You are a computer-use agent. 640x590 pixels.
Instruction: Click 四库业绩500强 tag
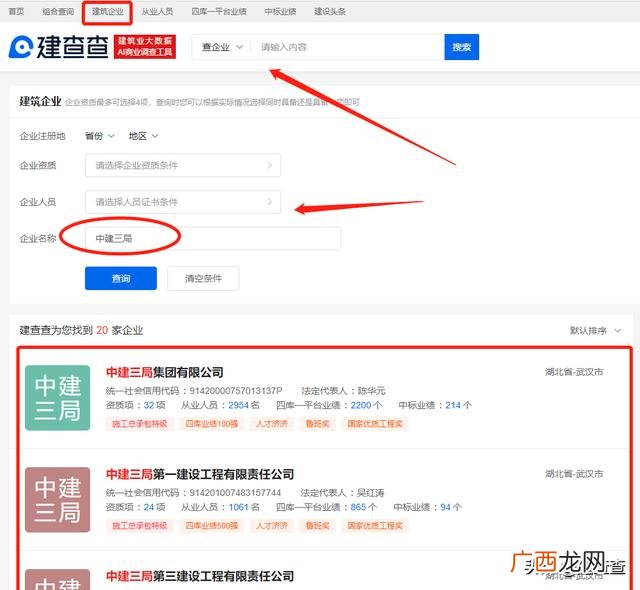click(211, 526)
